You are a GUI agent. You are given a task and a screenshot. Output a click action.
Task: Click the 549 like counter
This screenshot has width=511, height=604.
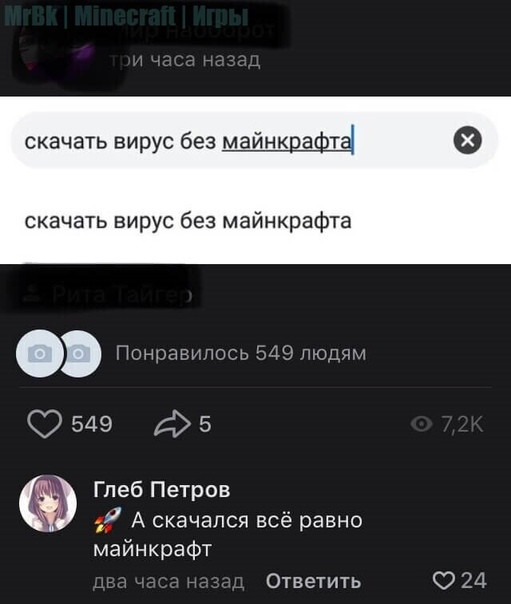coord(92,424)
